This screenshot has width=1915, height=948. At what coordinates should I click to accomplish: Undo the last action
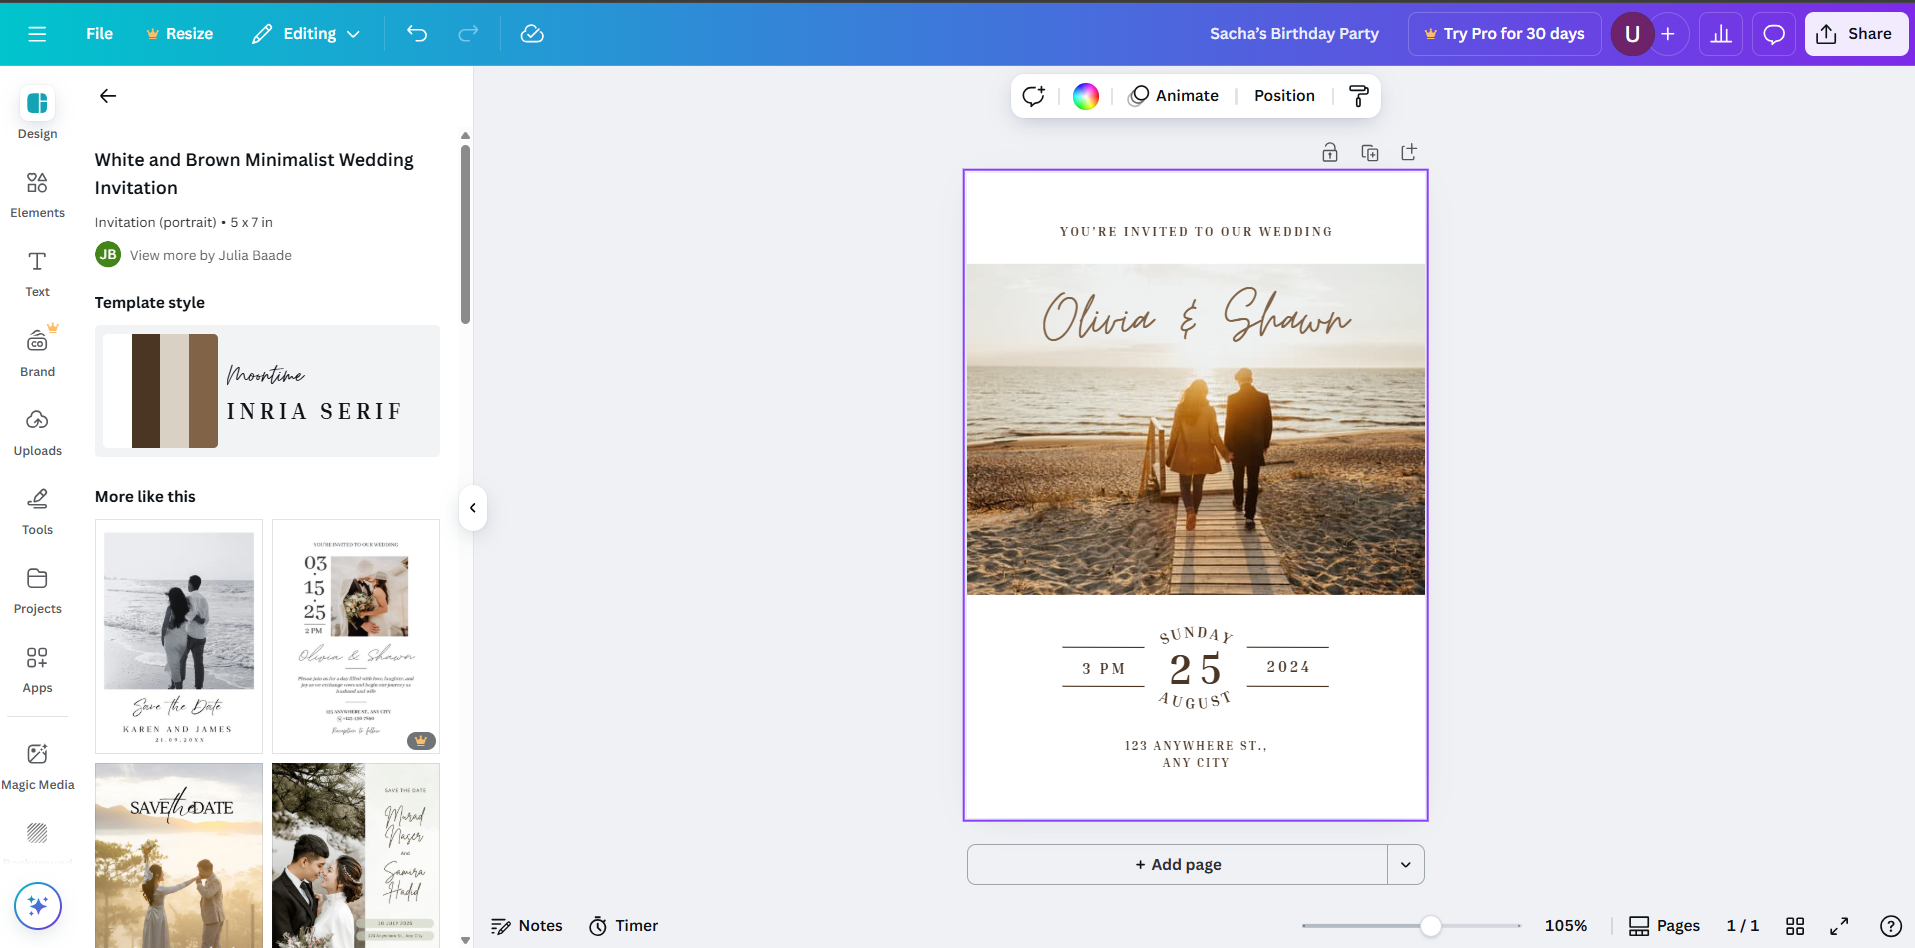[417, 34]
